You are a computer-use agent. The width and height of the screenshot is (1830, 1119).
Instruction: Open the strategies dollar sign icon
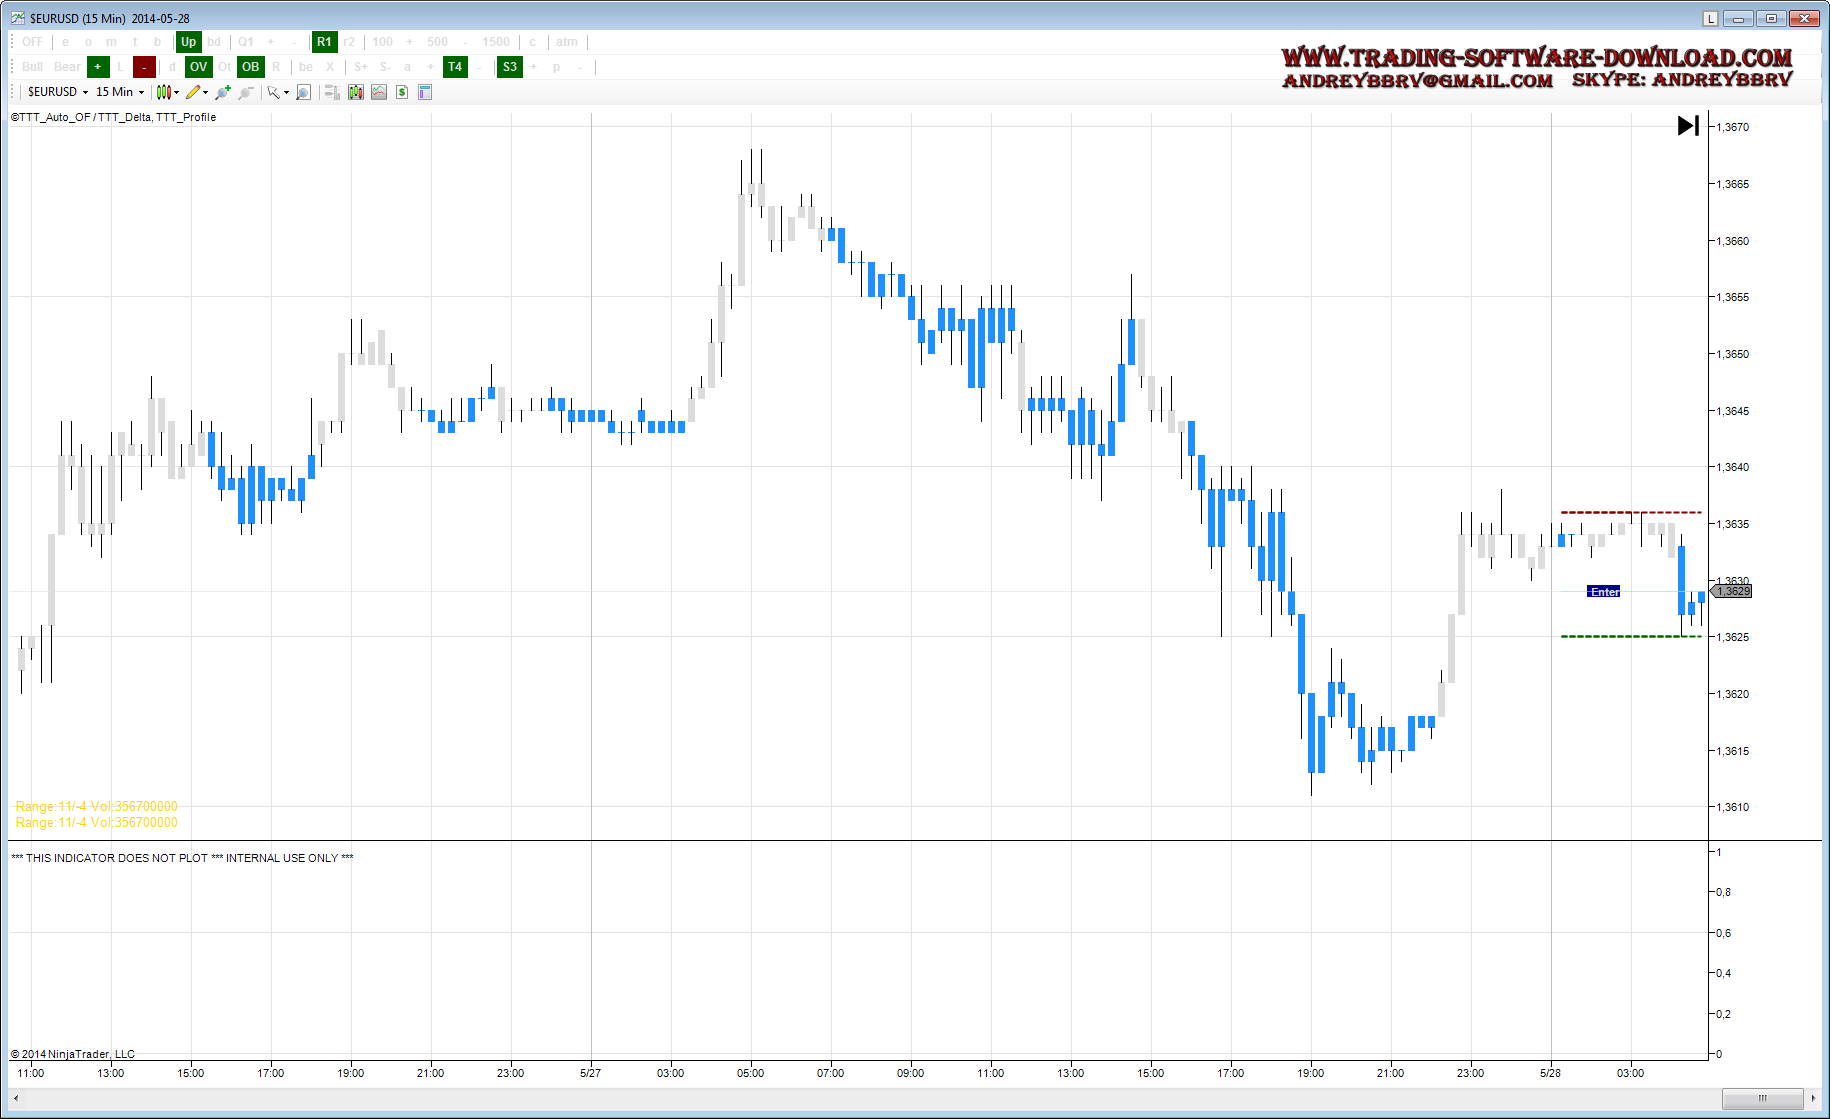(402, 92)
